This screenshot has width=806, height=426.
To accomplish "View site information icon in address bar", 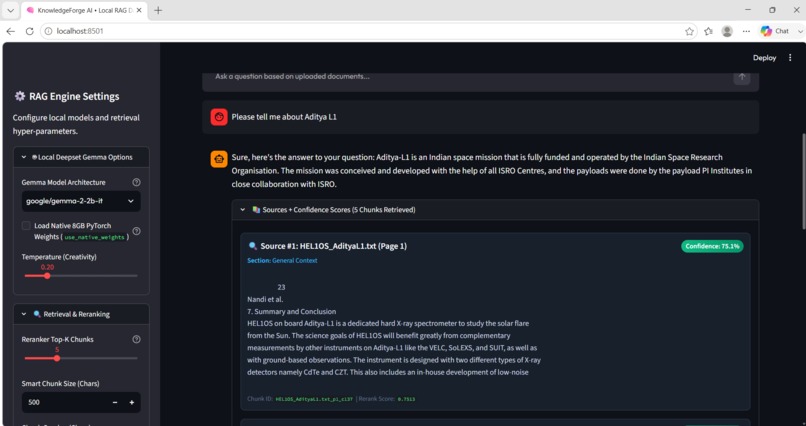I will pyautogui.click(x=48, y=31).
